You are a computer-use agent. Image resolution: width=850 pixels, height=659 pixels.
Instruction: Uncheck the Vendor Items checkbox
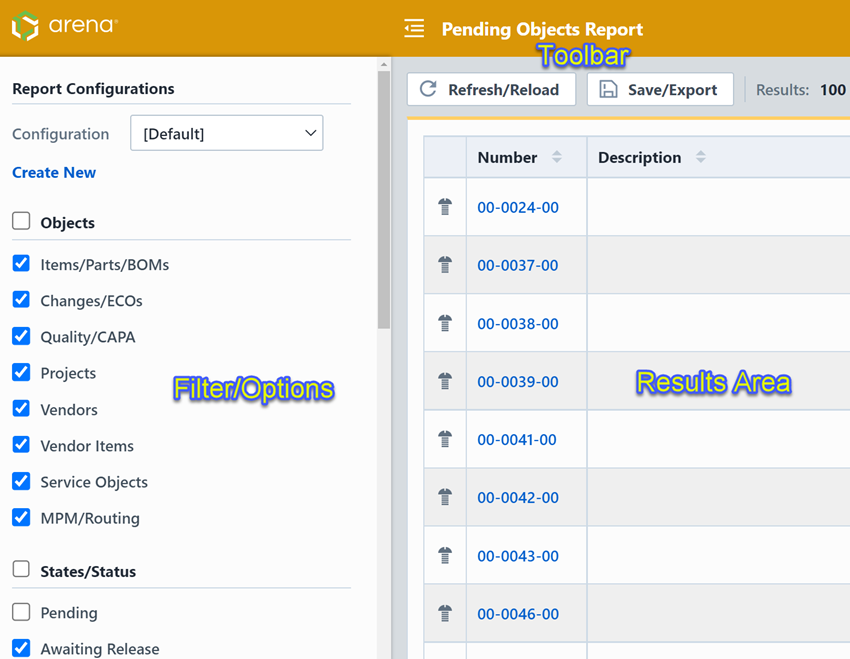coord(21,445)
